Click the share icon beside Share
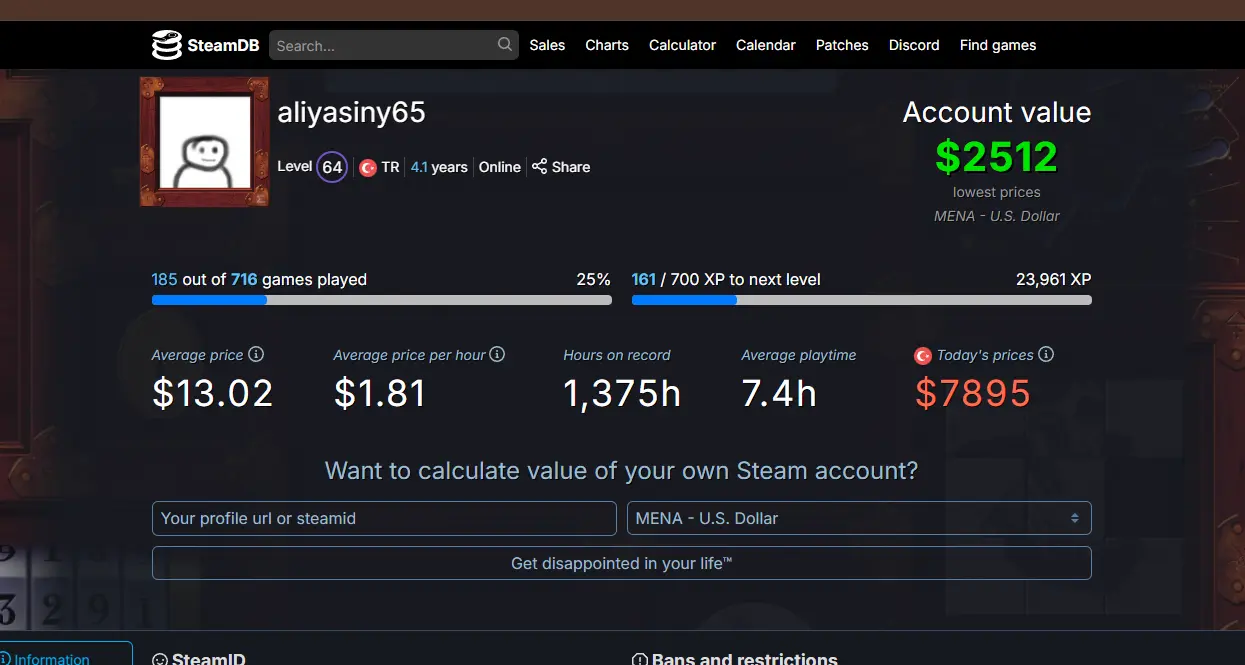1245x665 pixels. tap(539, 167)
